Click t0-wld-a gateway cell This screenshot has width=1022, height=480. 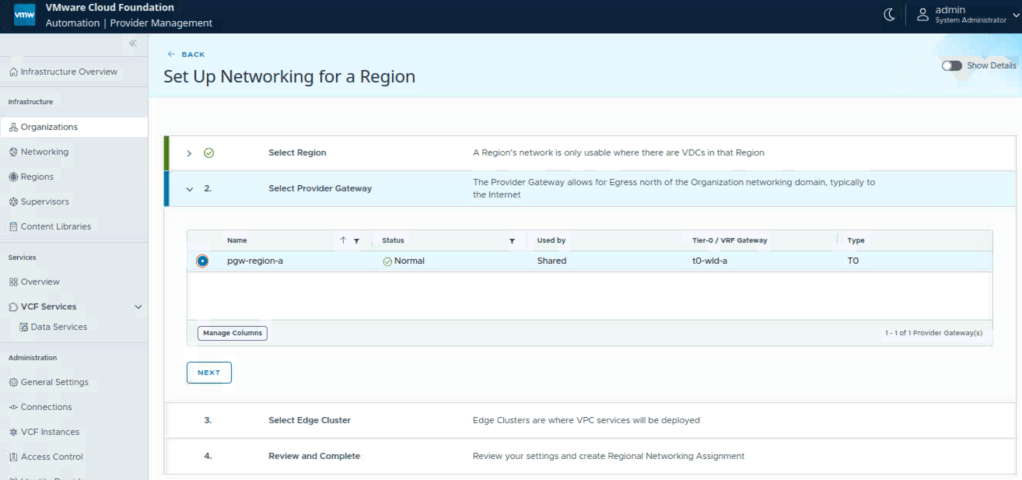point(709,261)
